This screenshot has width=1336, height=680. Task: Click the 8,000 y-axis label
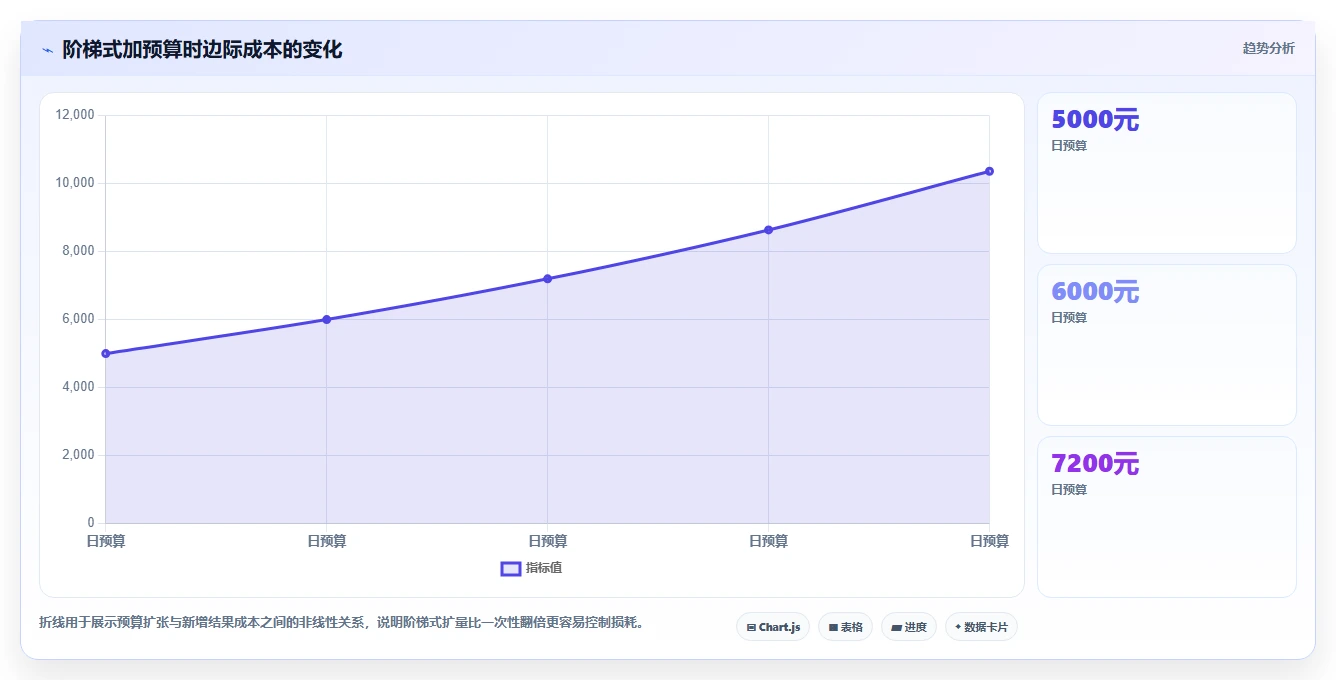[78, 251]
